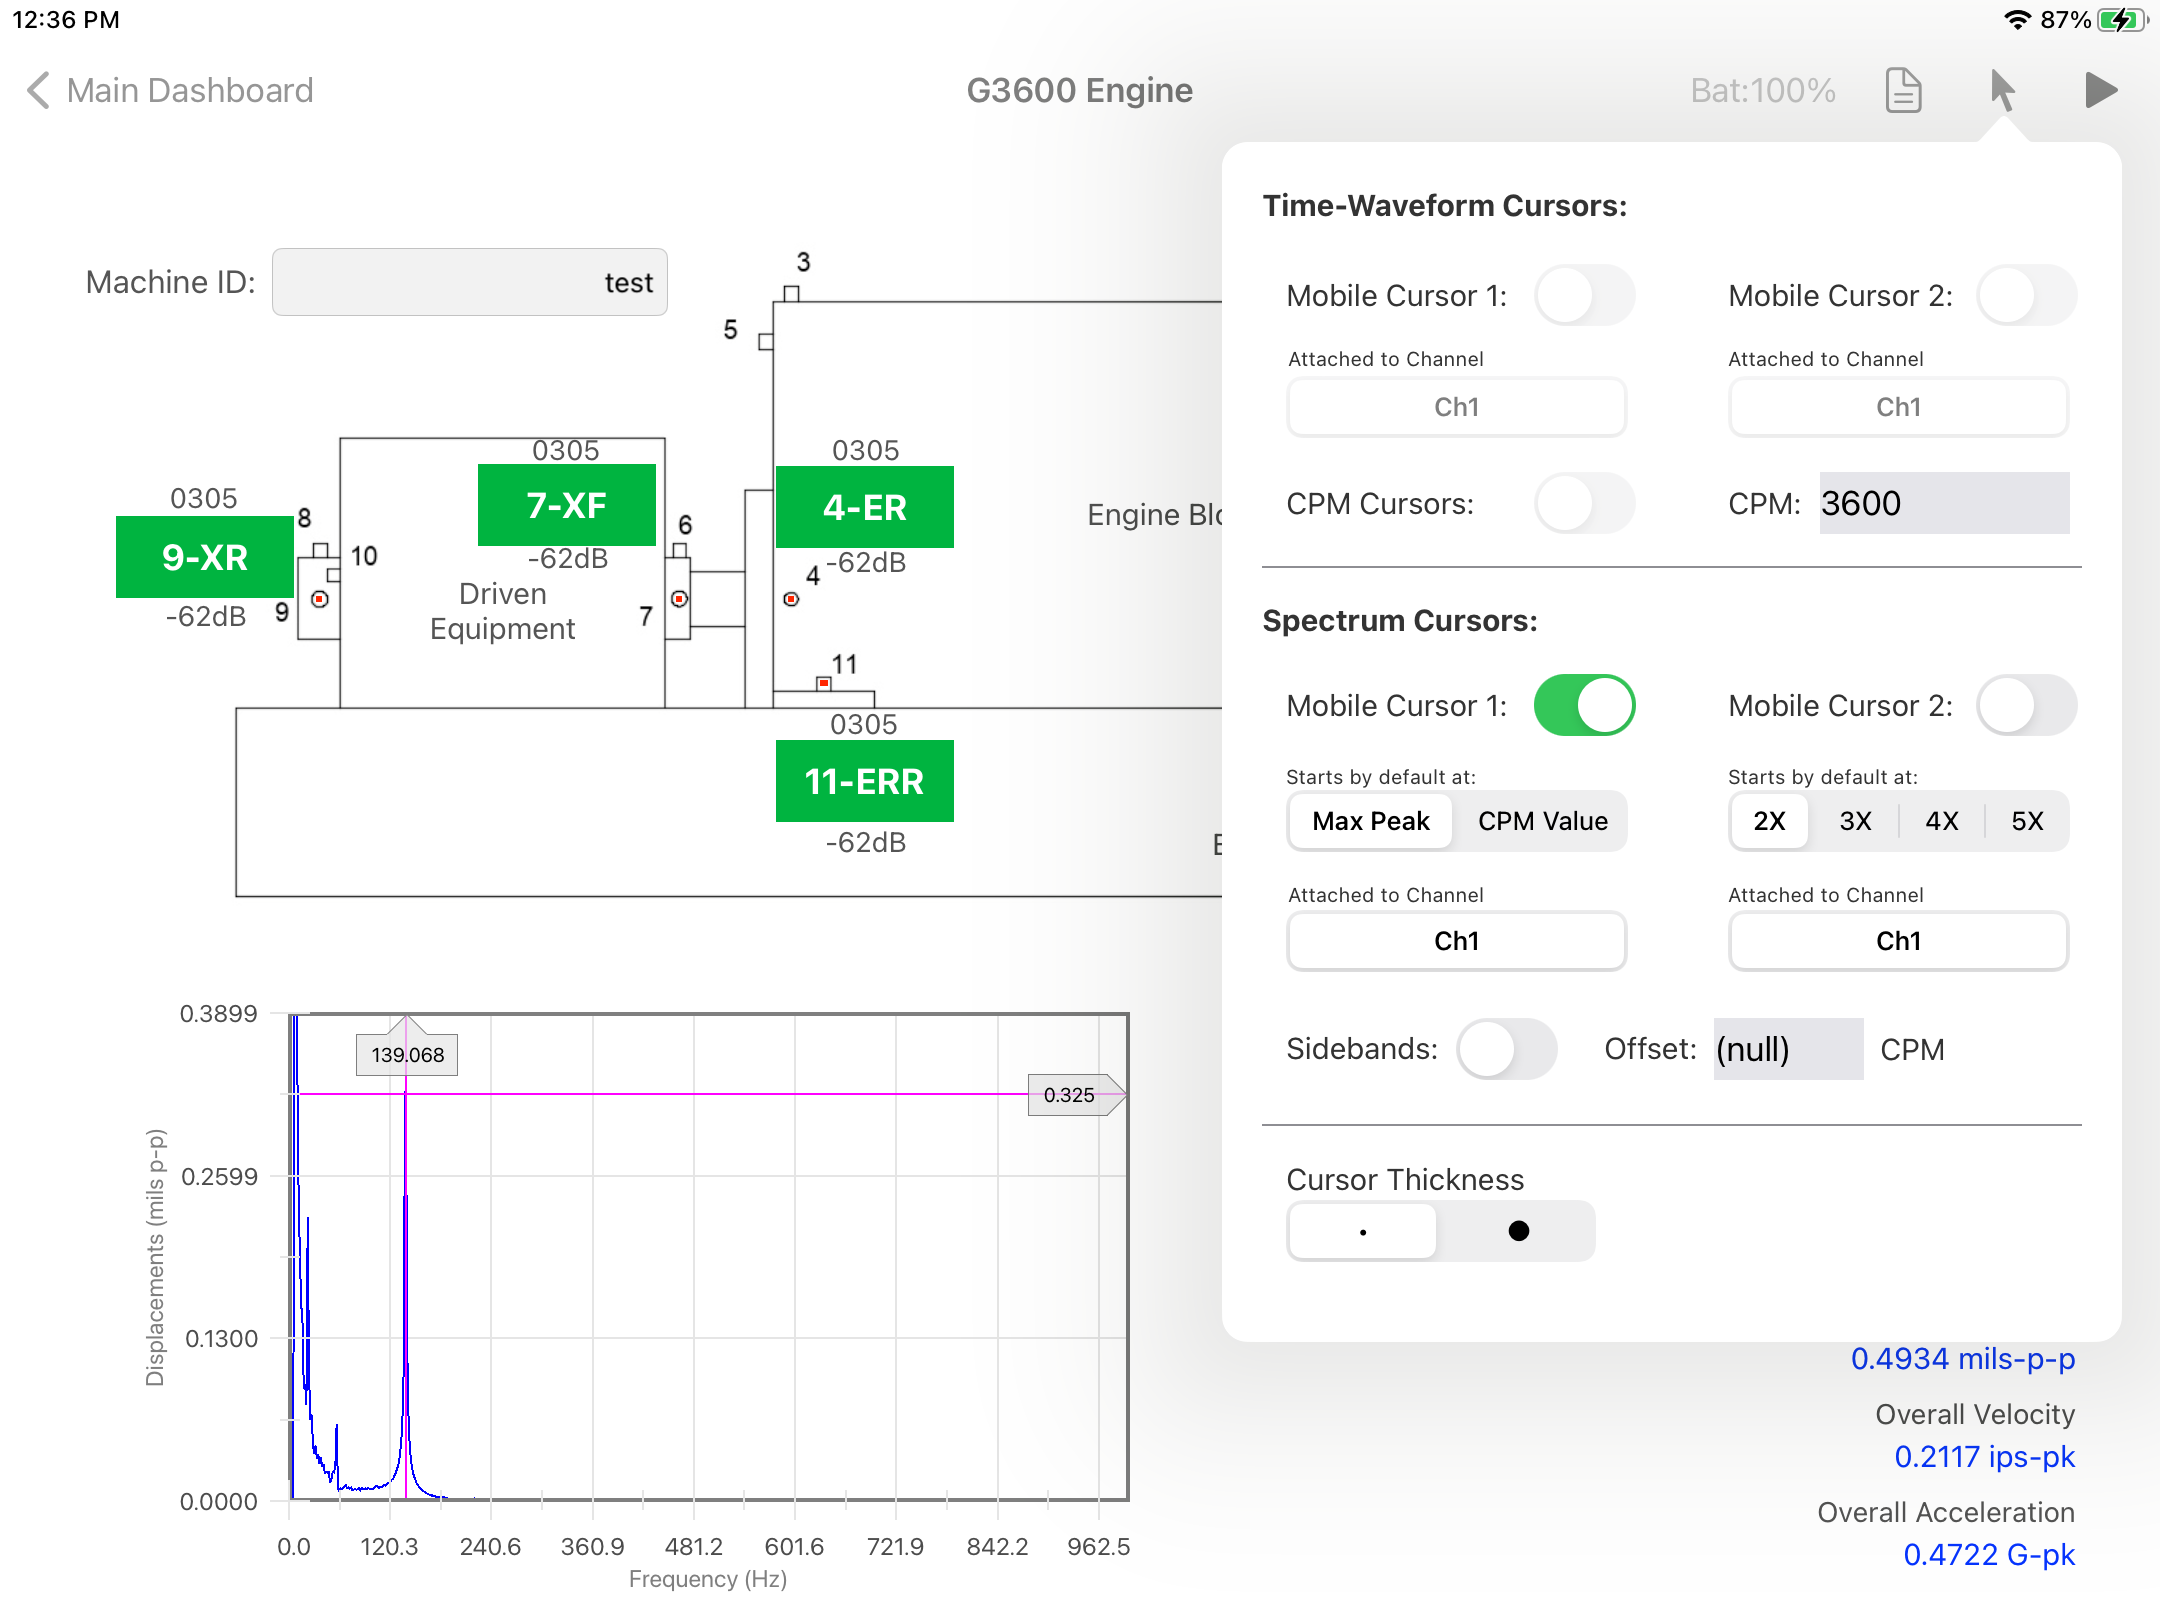Image resolution: width=2160 pixels, height=1620 pixels.
Task: Open Spectrum Cursor 2 Ch1 channel selector
Action: 1898,941
